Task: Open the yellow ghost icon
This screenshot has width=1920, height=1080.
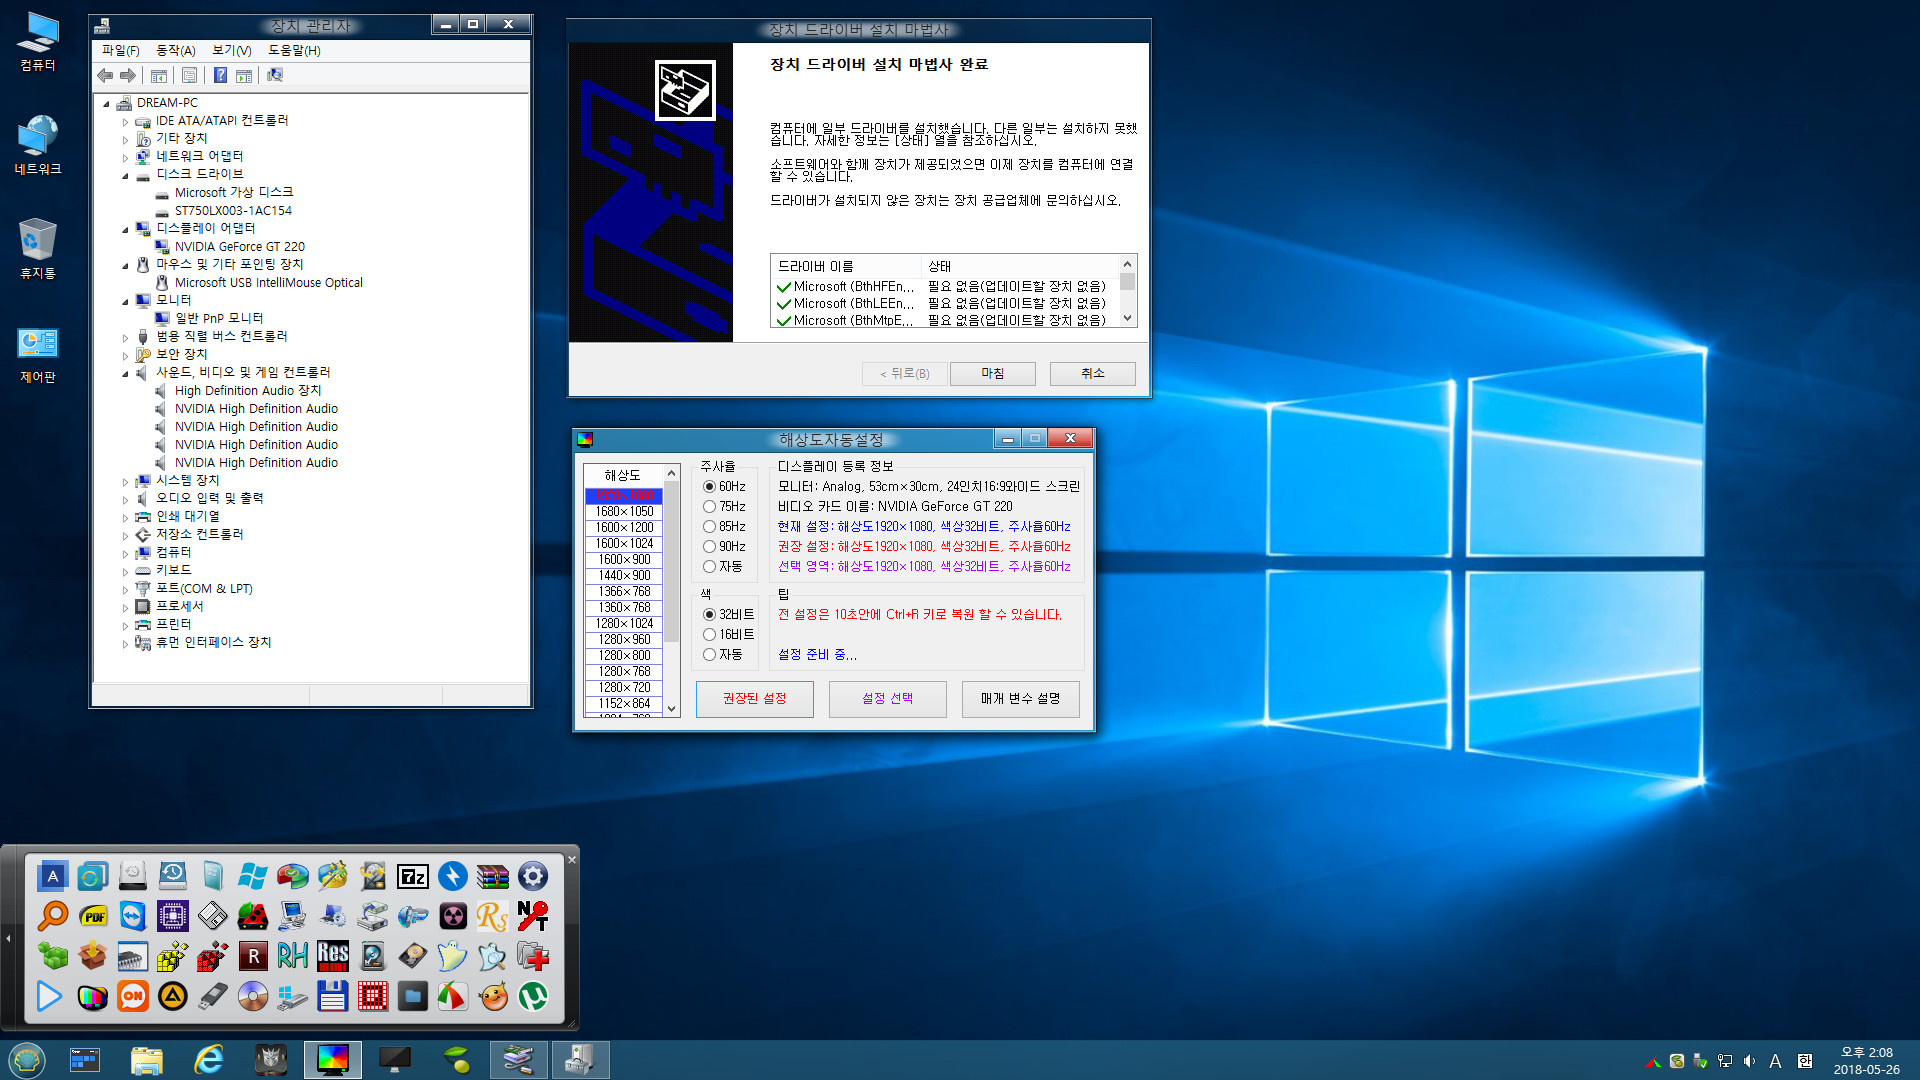Action: [x=452, y=957]
